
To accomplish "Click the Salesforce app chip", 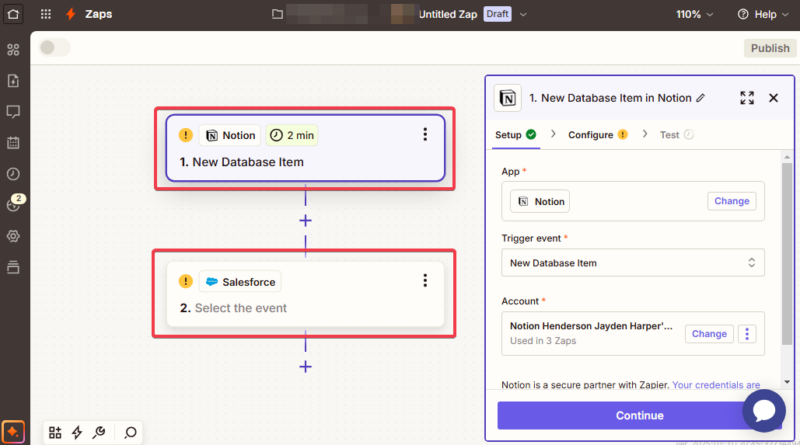I will 240,282.
